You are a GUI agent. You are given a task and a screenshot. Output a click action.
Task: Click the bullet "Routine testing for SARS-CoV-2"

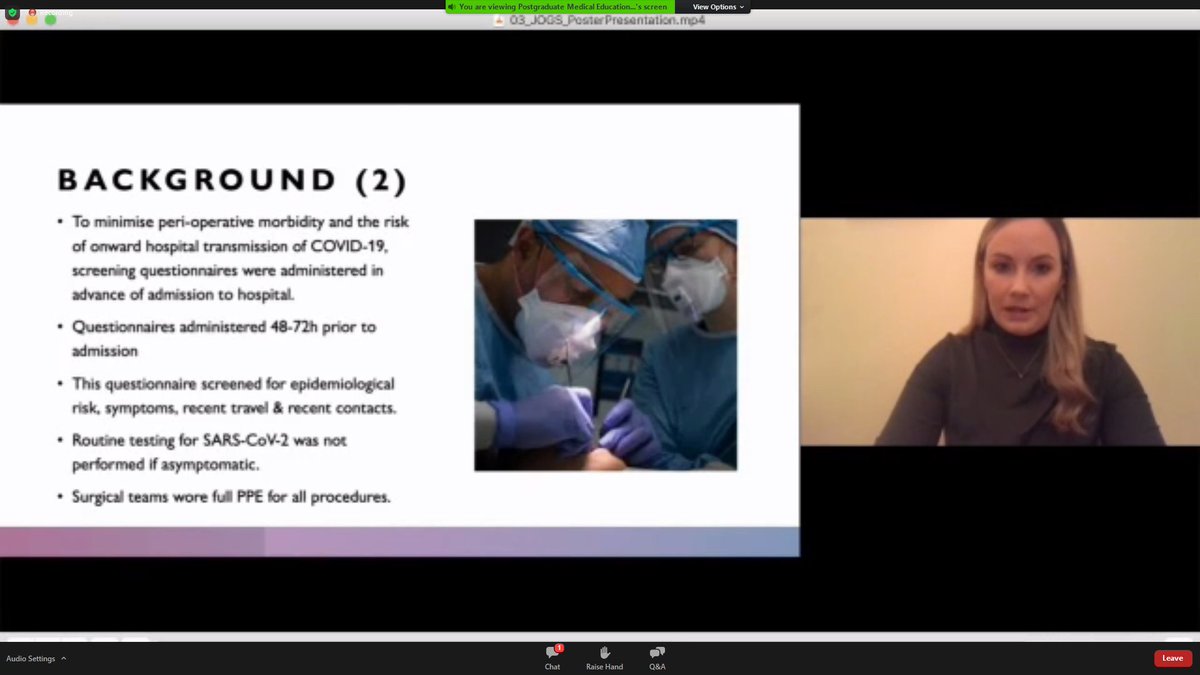click(x=210, y=452)
